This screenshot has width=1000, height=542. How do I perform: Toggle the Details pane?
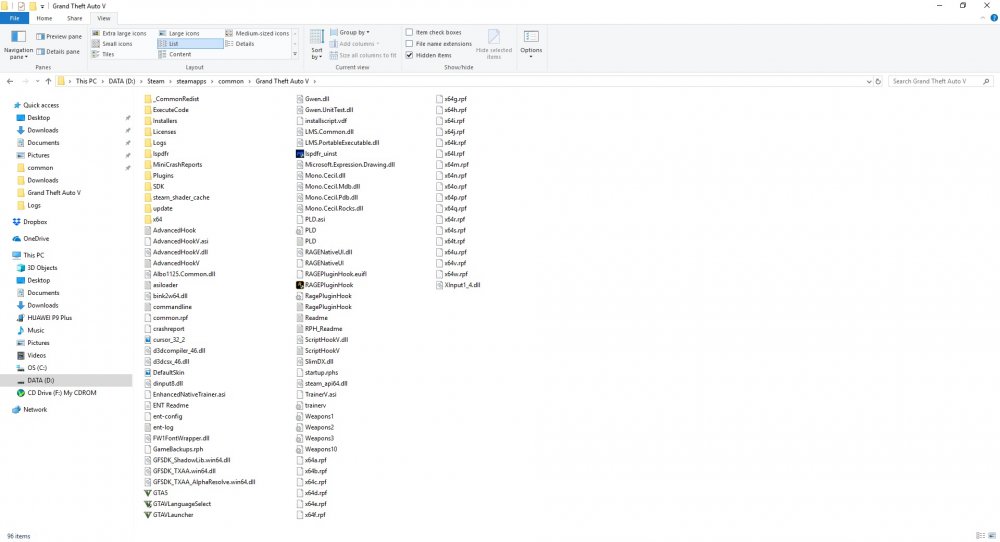[58, 52]
